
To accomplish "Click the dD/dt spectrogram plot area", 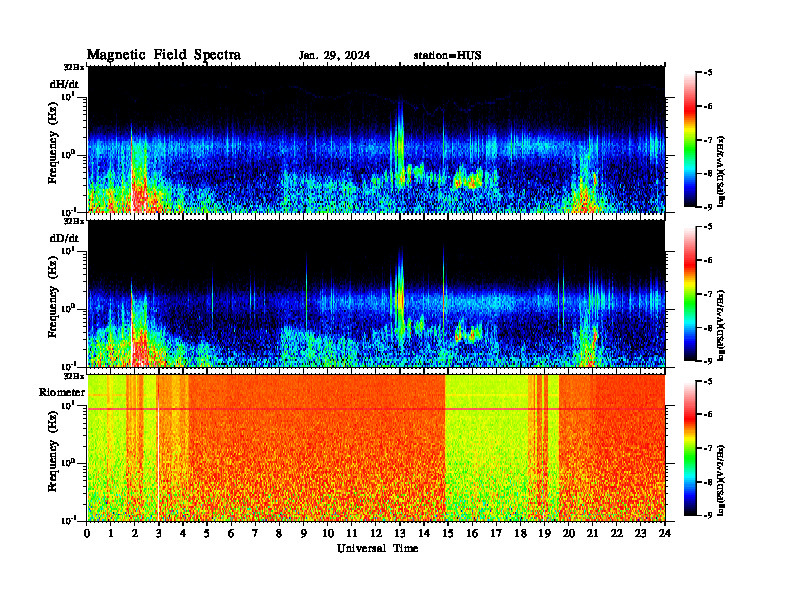I will [x=376, y=293].
